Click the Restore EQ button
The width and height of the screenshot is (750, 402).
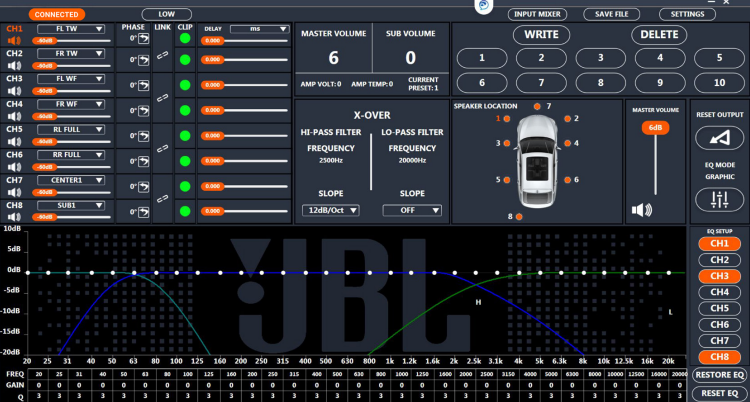click(x=719, y=375)
